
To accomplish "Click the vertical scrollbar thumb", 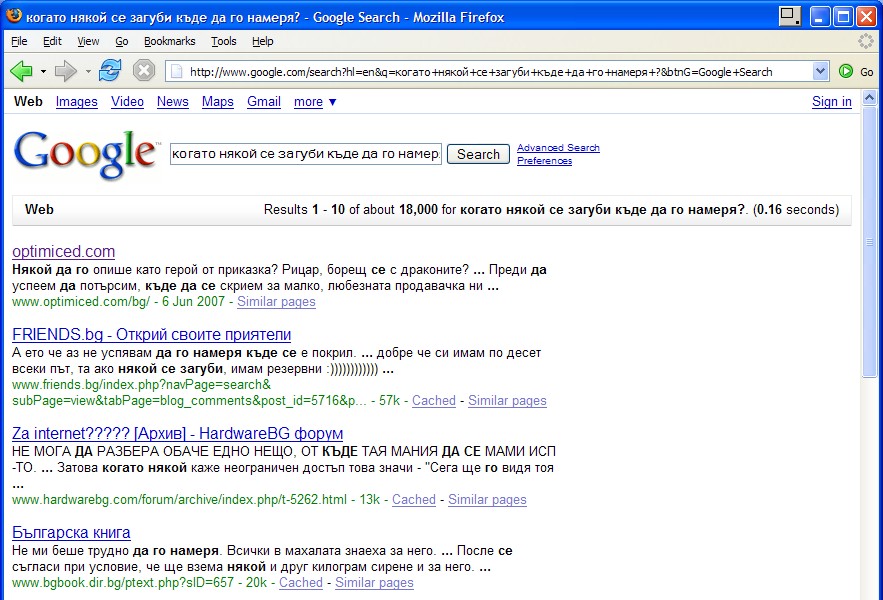I will pos(869,242).
